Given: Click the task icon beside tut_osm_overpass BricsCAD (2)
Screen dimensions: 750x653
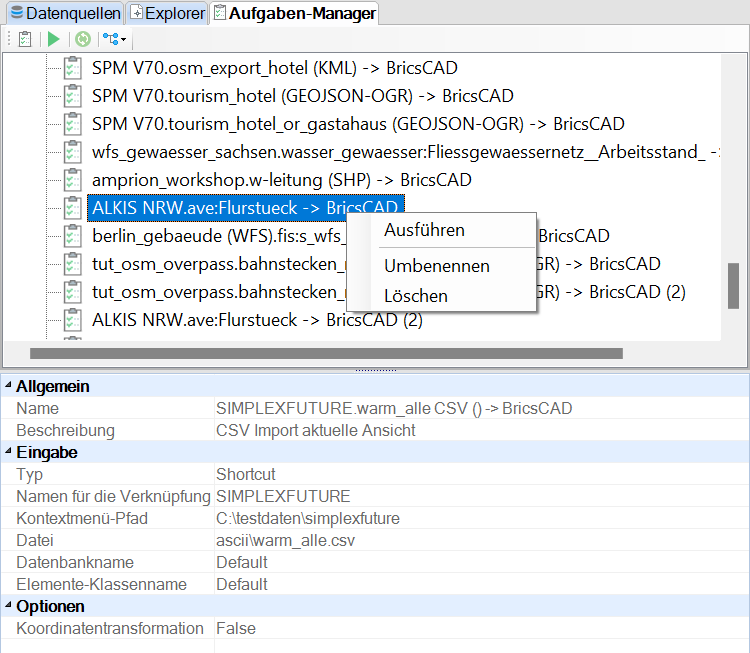Looking at the screenshot, I should point(73,291).
